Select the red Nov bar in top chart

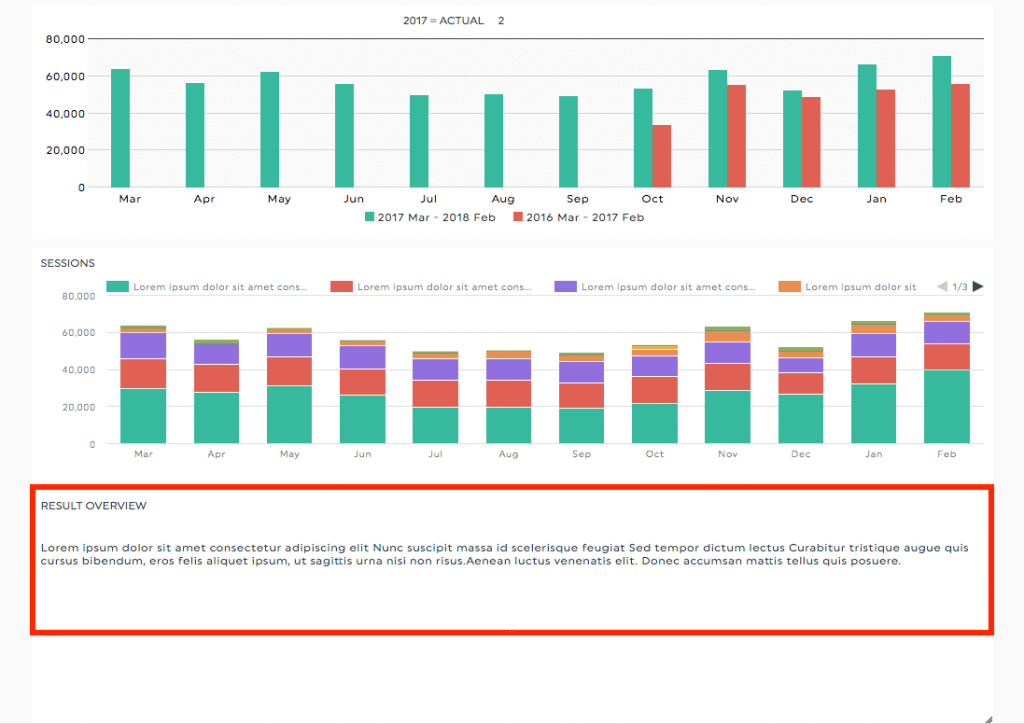[736, 136]
